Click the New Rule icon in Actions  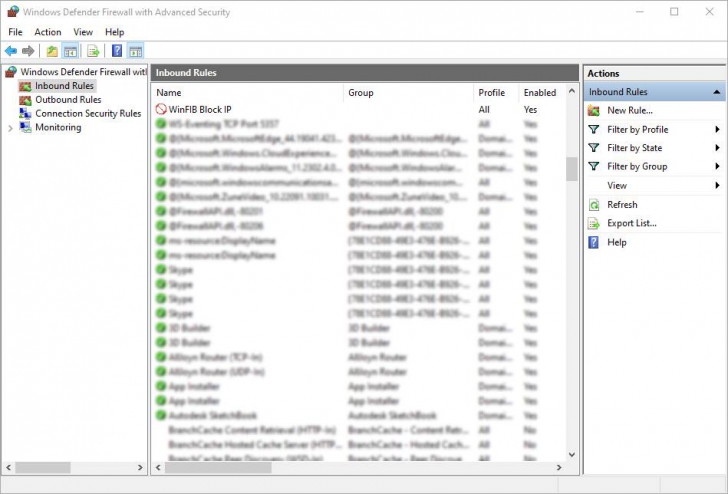tap(594, 110)
